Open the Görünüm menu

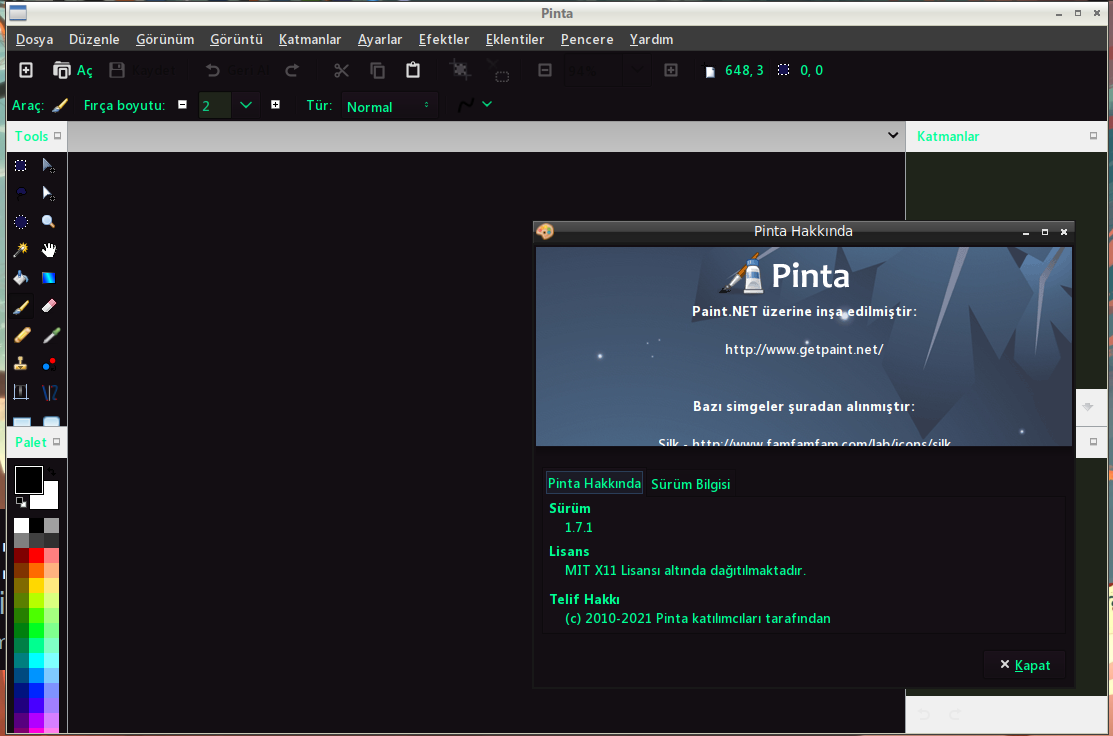(x=165, y=40)
